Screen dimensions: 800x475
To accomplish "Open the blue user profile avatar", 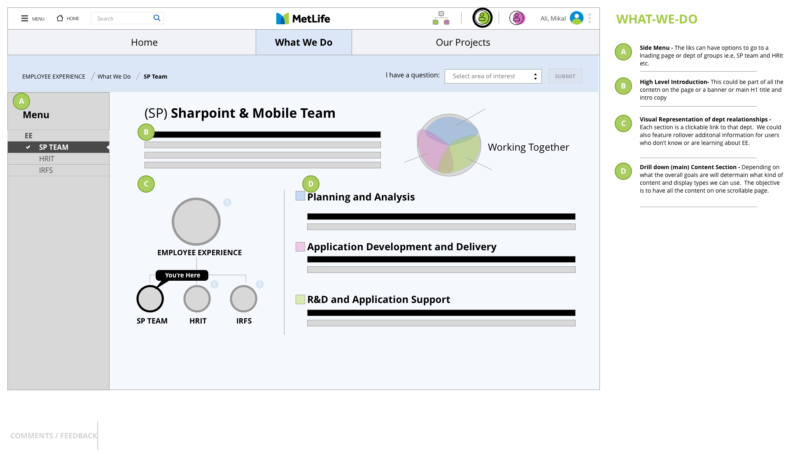I will [577, 18].
